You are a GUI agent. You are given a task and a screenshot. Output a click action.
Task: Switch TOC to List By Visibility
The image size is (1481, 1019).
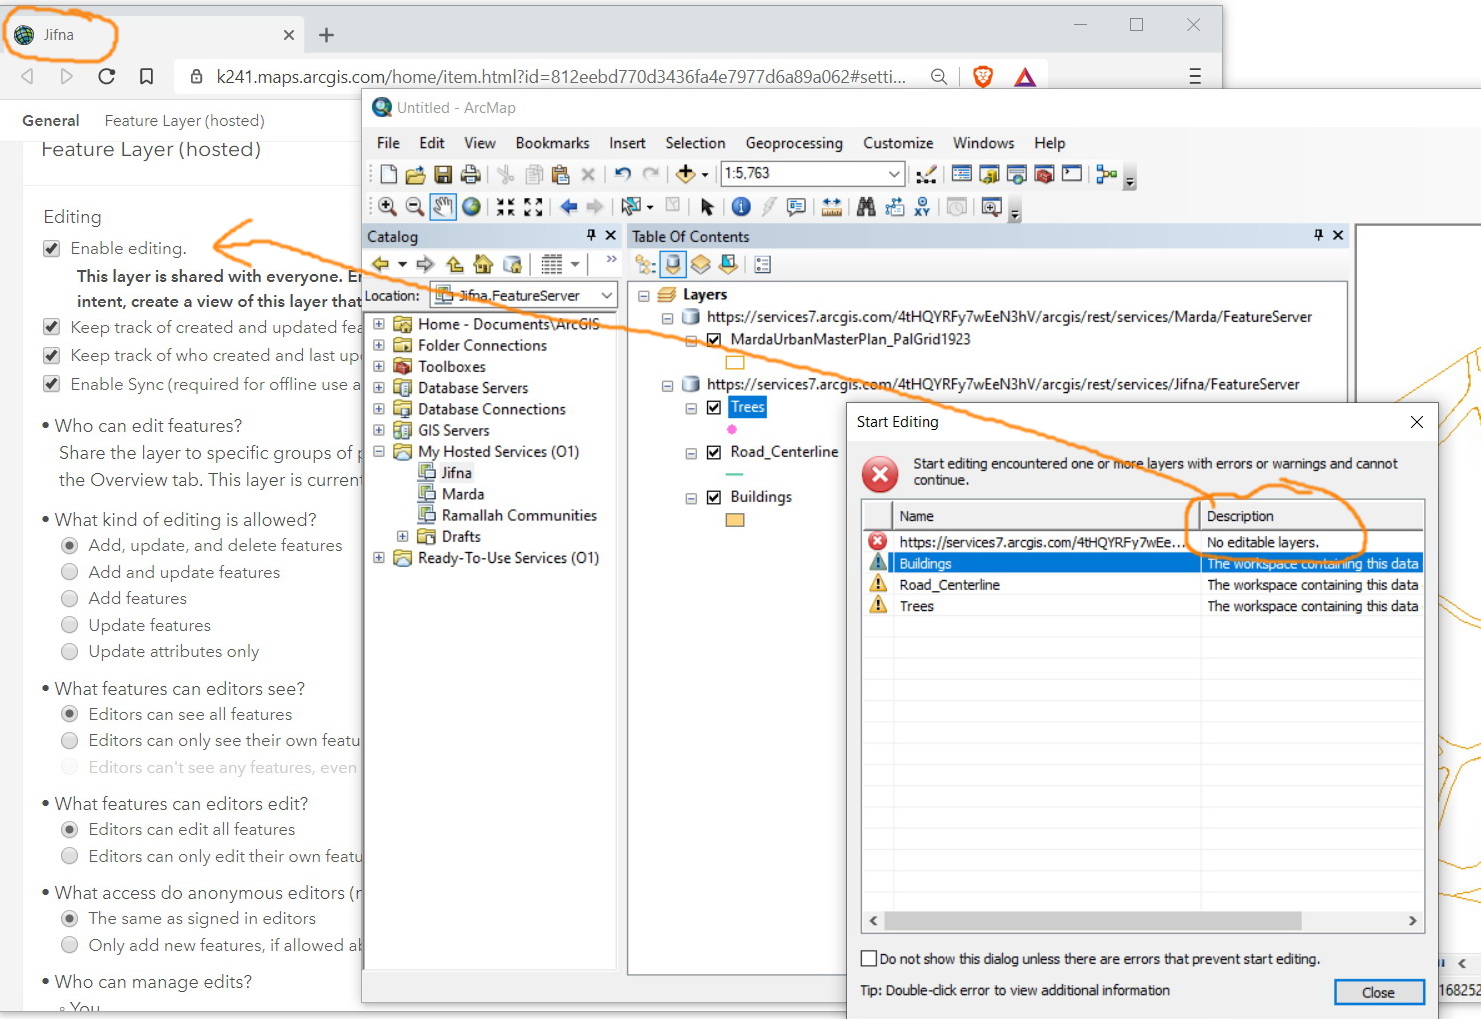(700, 265)
